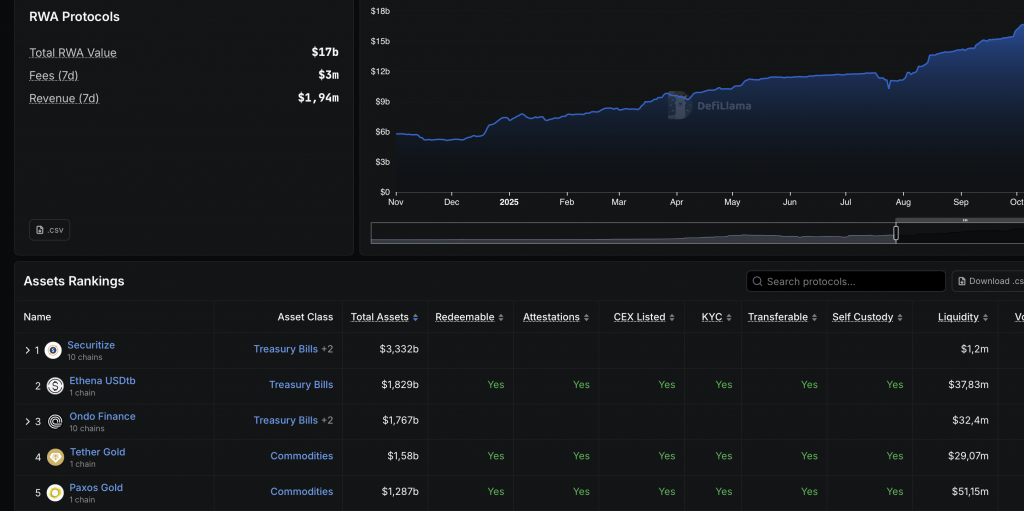1024x511 pixels.
Task: Focus the Search protocols input field
Action: [850, 282]
